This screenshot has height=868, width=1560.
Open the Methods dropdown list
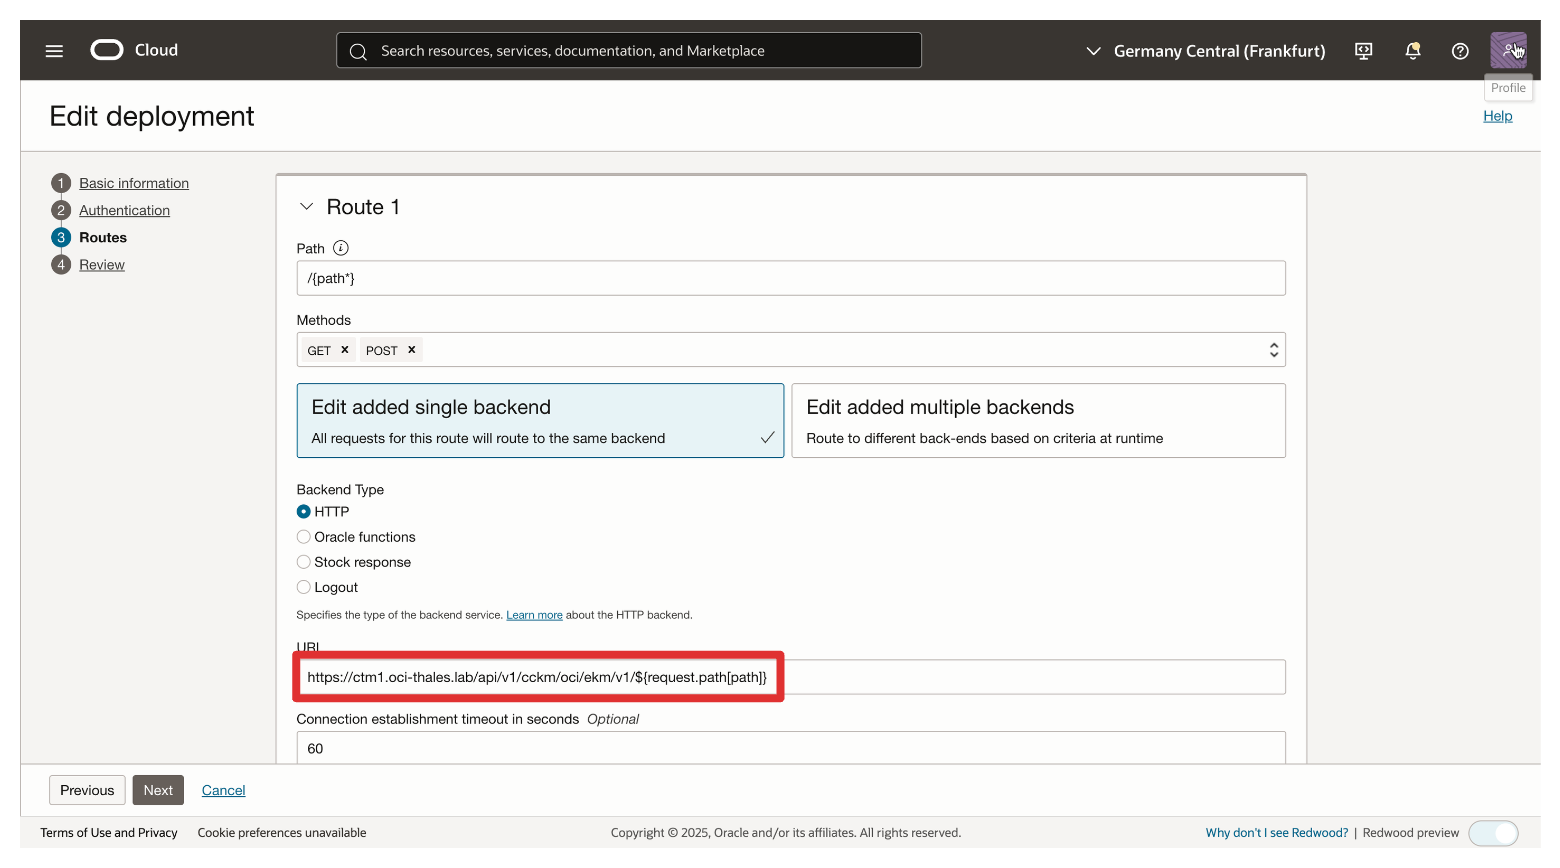(x=1273, y=350)
